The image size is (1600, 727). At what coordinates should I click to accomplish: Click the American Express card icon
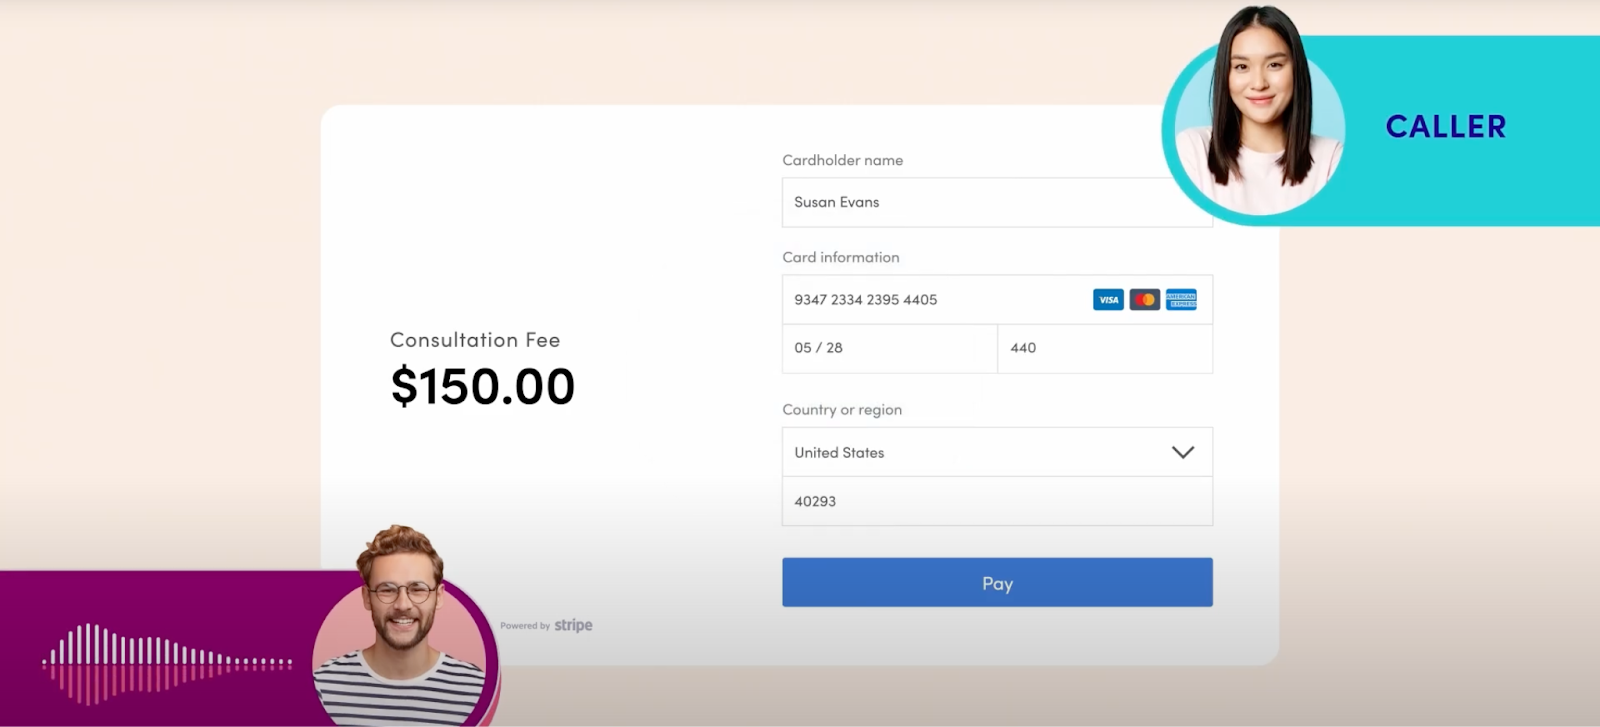[x=1181, y=300]
